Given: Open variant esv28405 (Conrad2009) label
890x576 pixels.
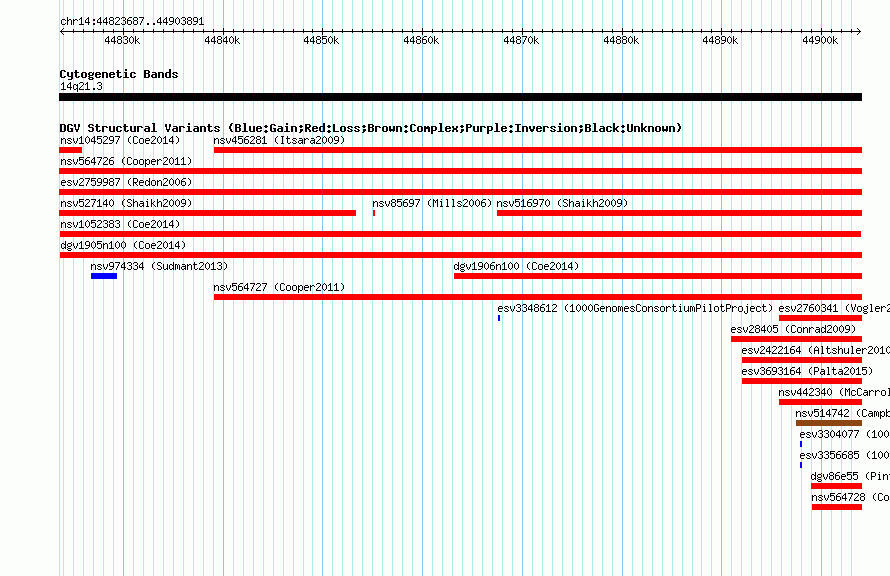Looking at the screenshot, I should (793, 329).
